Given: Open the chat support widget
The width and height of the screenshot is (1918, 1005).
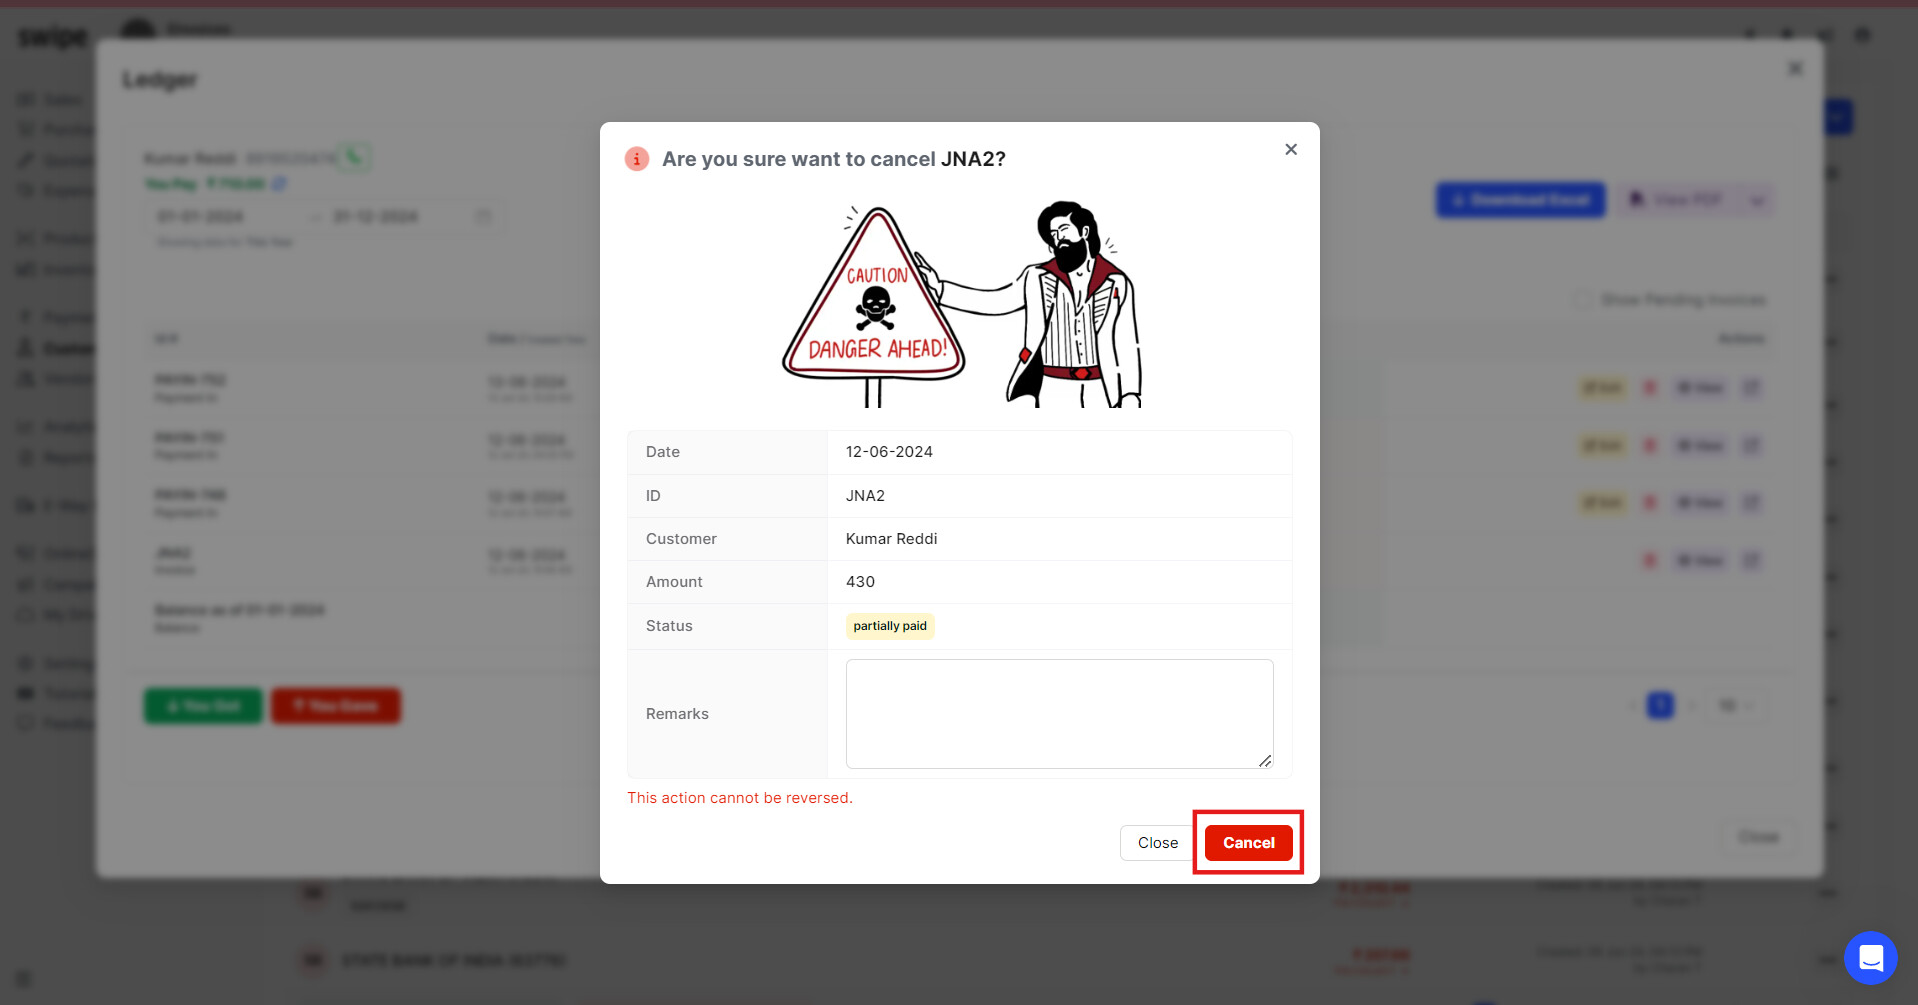Looking at the screenshot, I should tap(1870, 958).
